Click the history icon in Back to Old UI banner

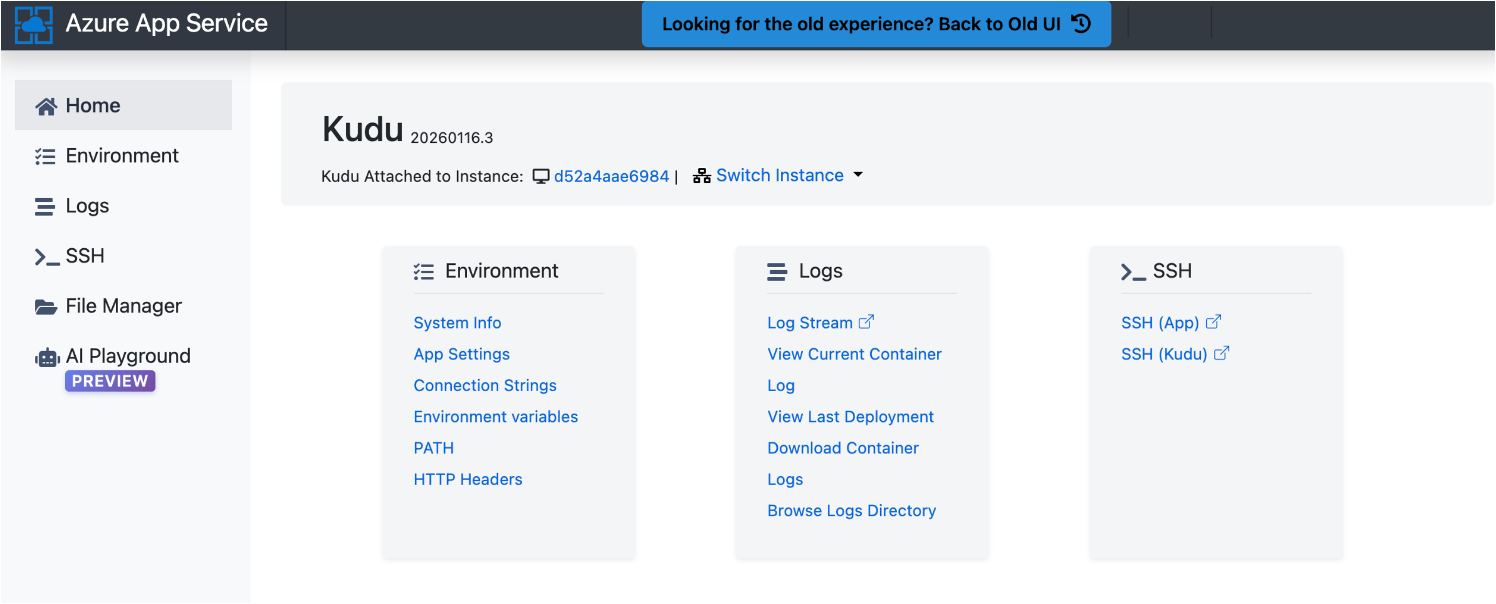click(x=1081, y=24)
